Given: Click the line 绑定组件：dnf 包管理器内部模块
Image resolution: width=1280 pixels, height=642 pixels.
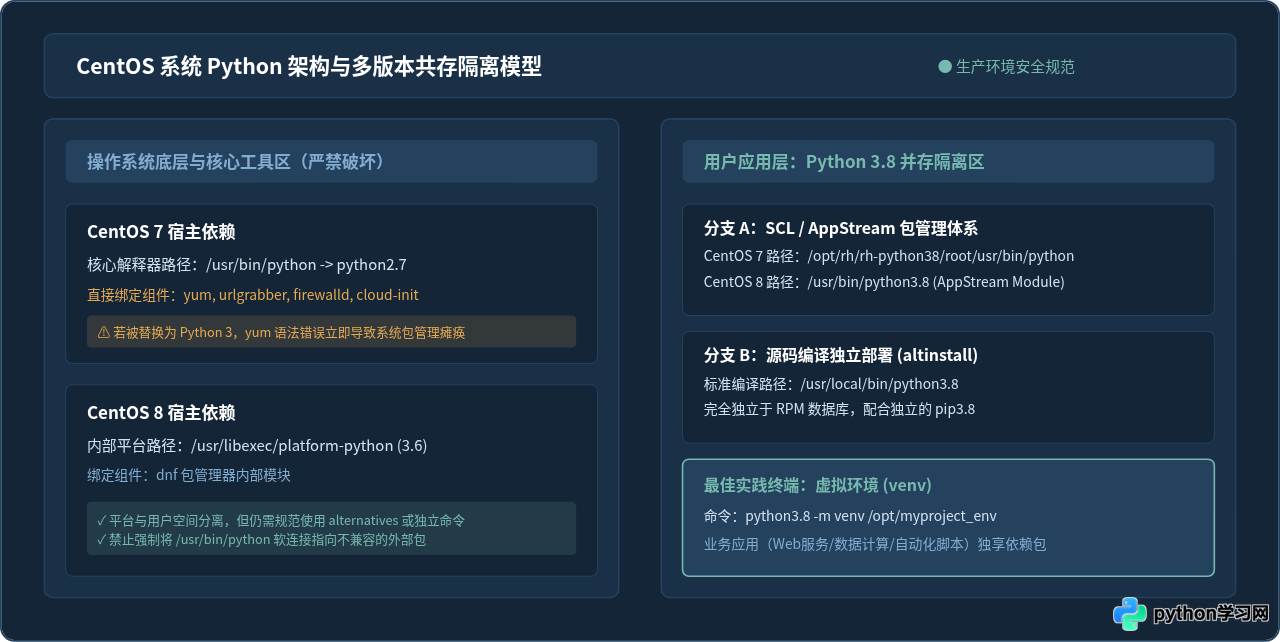Looking at the screenshot, I should point(189,476).
